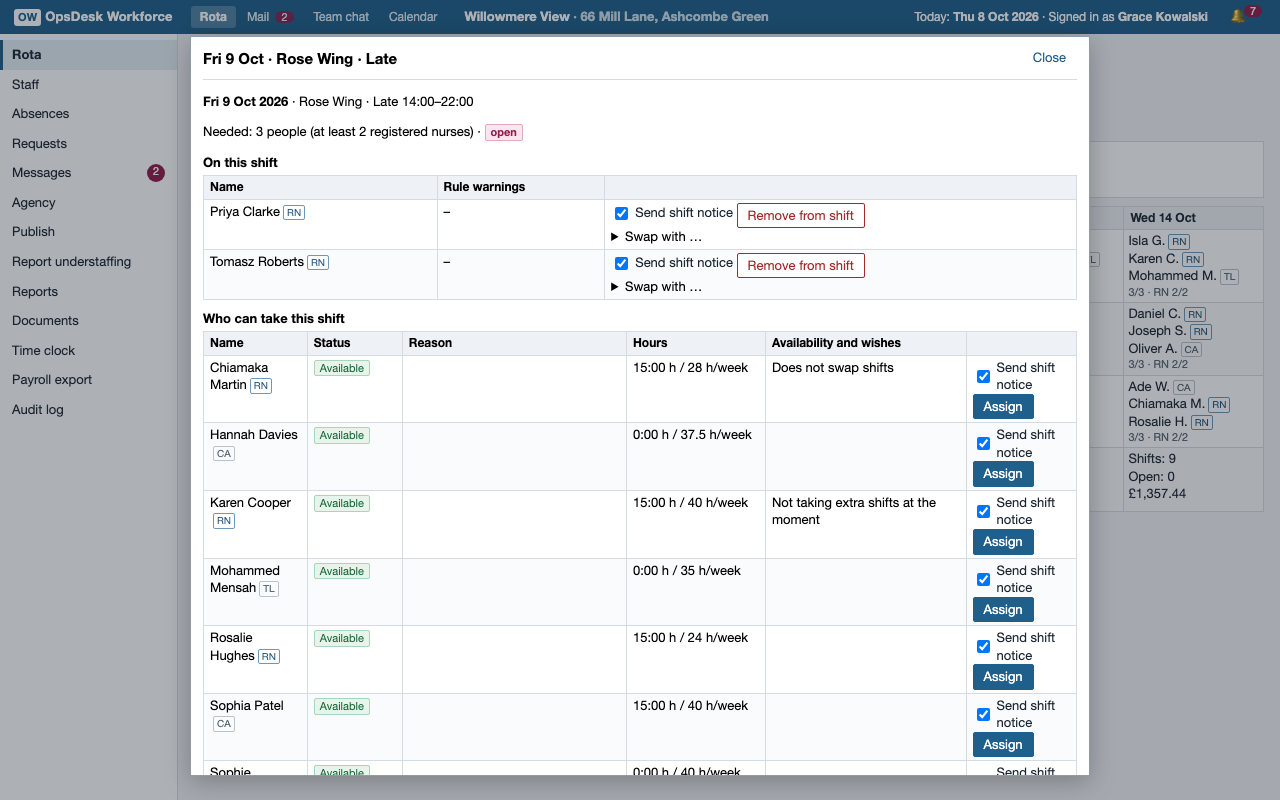Expand Swap with for Tomasz Roberts

pyautogui.click(x=657, y=287)
